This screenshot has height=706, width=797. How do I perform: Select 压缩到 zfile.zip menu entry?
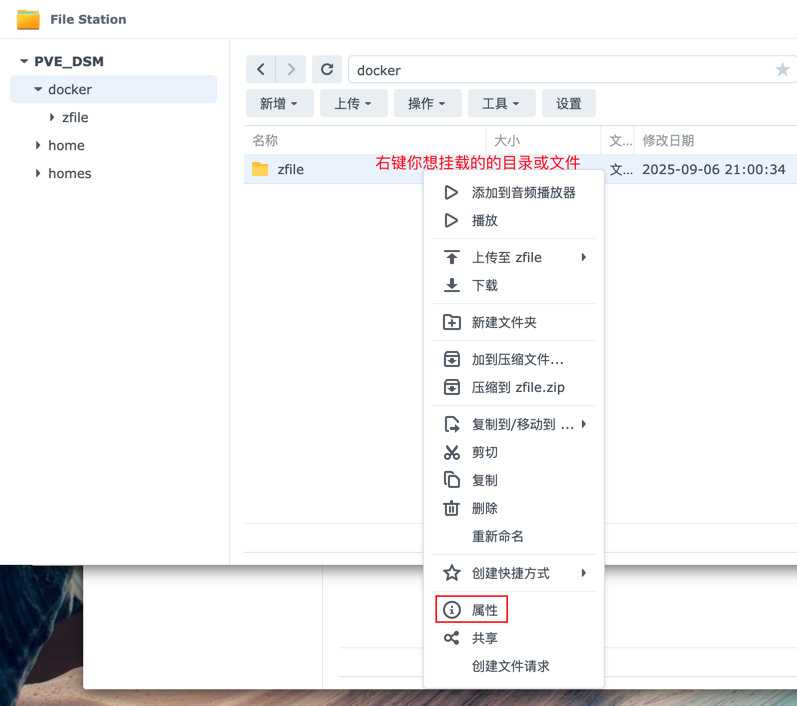click(518, 387)
